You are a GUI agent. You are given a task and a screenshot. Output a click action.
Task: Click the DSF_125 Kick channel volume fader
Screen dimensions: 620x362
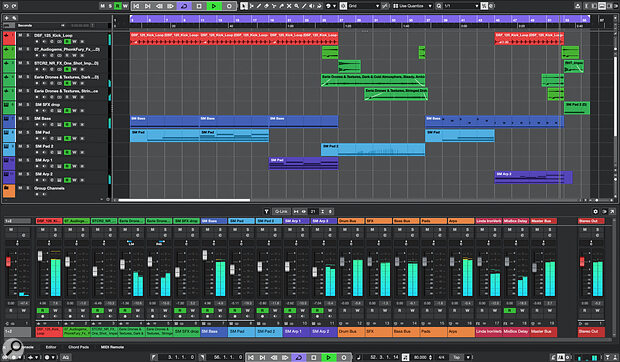(40, 256)
